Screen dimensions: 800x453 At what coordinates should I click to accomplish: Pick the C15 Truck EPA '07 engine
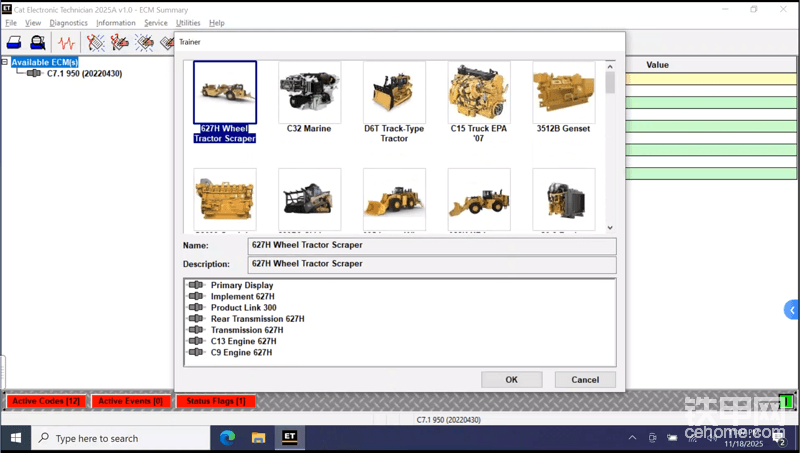(x=478, y=93)
